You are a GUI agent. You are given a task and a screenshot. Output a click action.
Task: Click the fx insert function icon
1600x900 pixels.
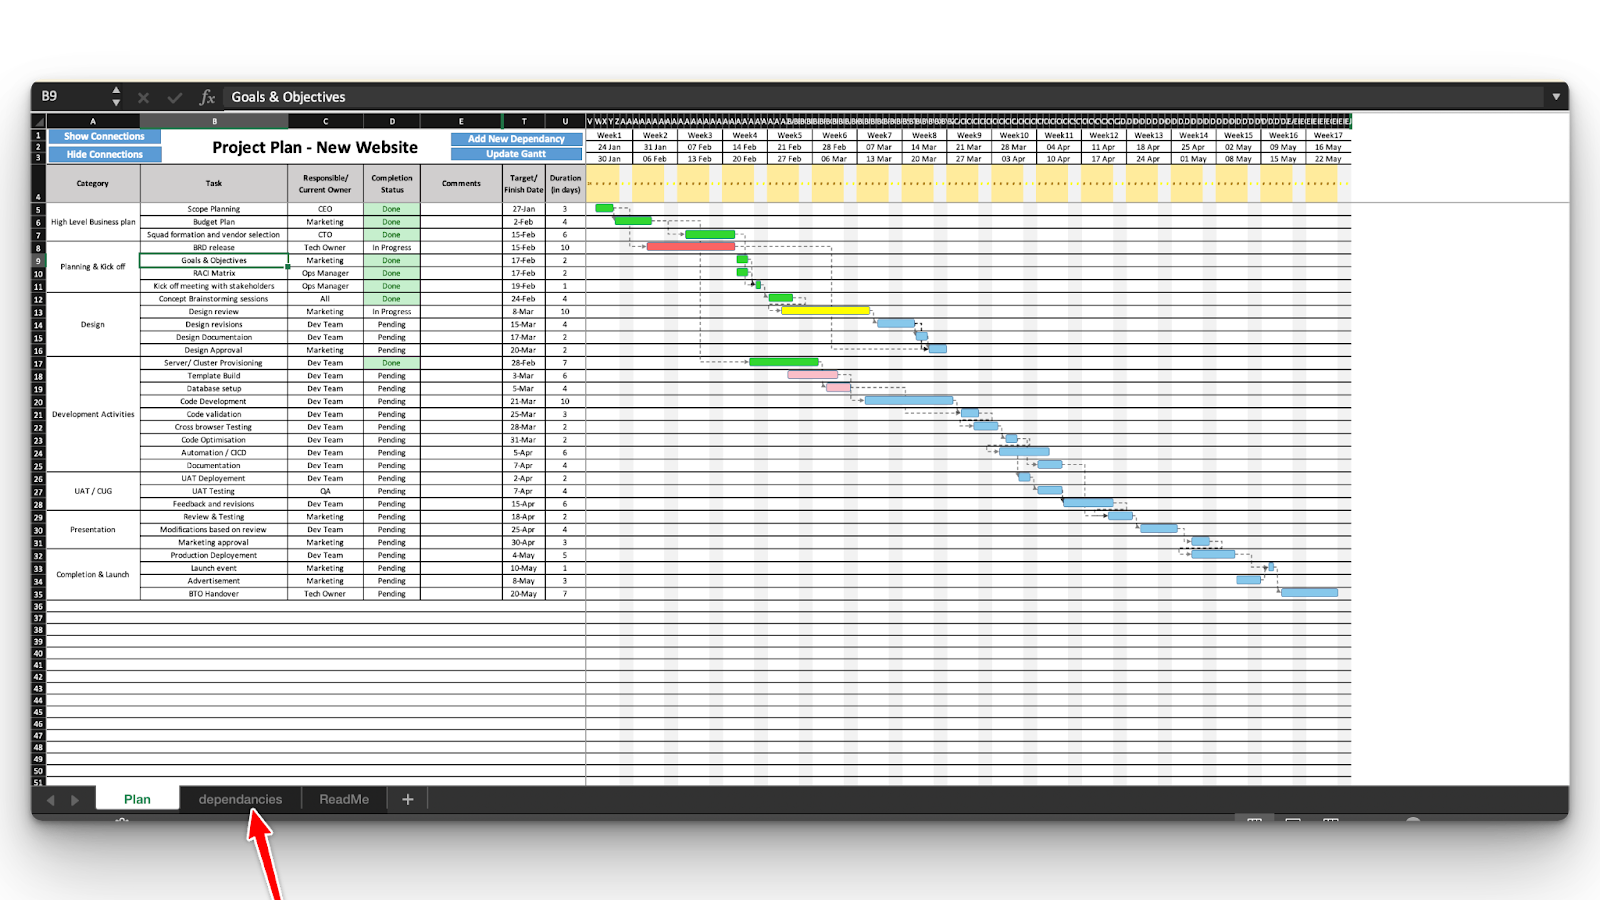207,97
